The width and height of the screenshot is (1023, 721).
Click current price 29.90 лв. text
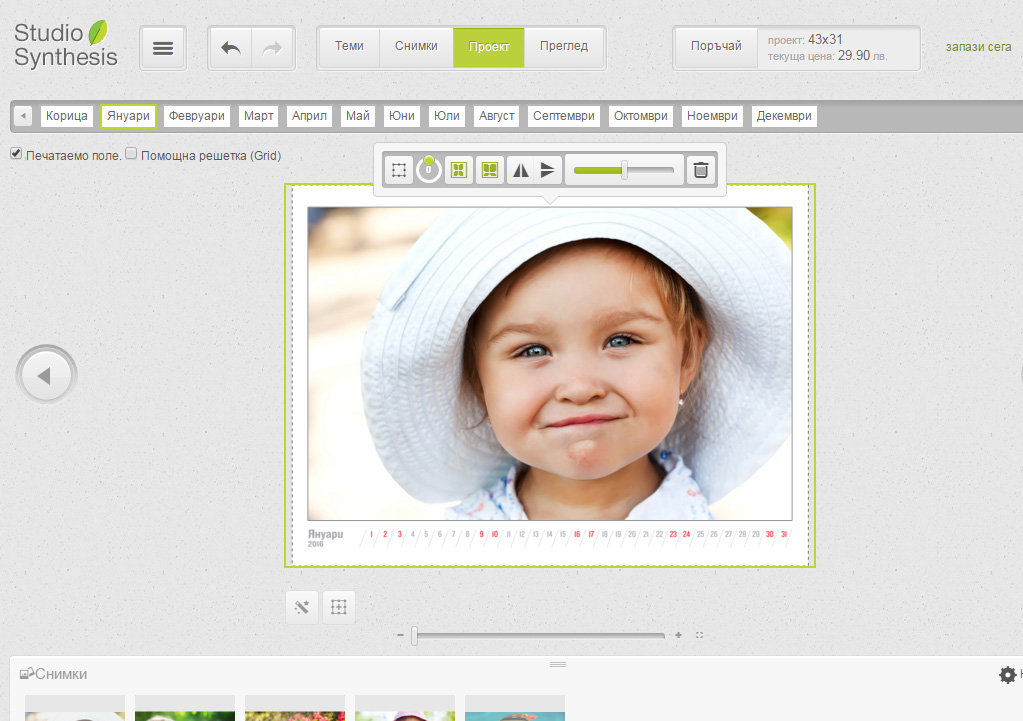(x=863, y=55)
